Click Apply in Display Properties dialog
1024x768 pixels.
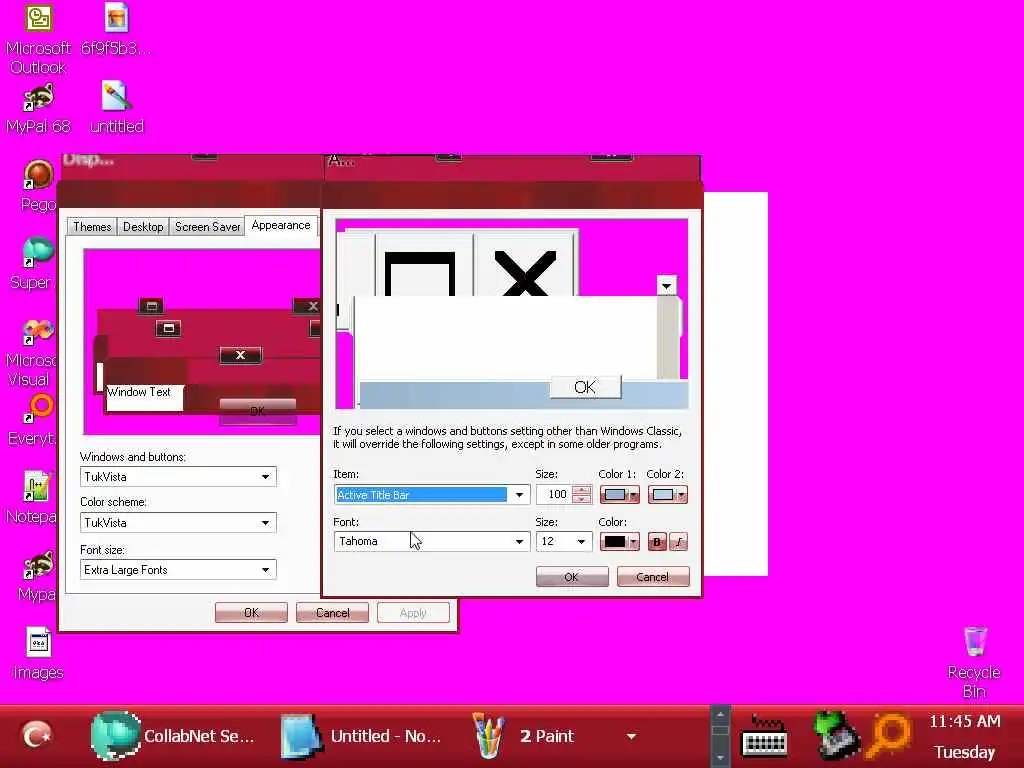[413, 613]
